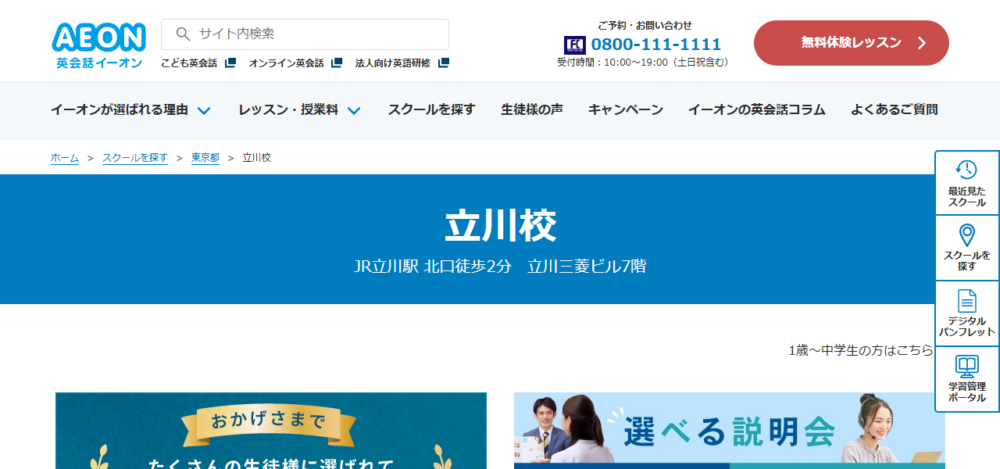Open 最近見たスクール side label
The height and width of the screenshot is (469, 1000).
pyautogui.click(x=967, y=197)
